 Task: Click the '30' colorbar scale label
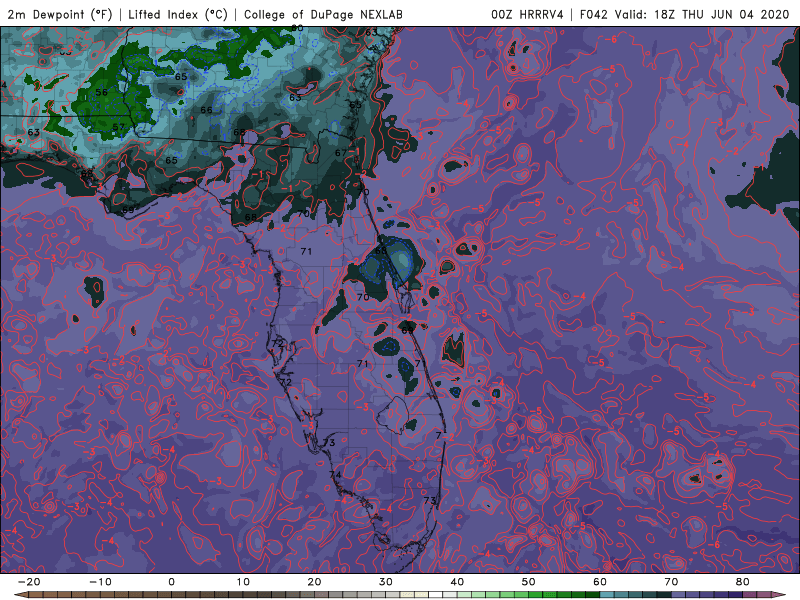coord(386,582)
